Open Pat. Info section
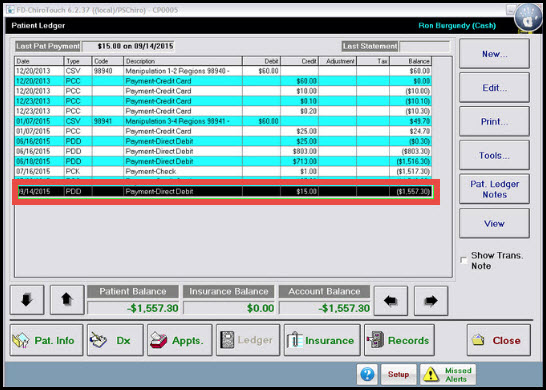 47,340
